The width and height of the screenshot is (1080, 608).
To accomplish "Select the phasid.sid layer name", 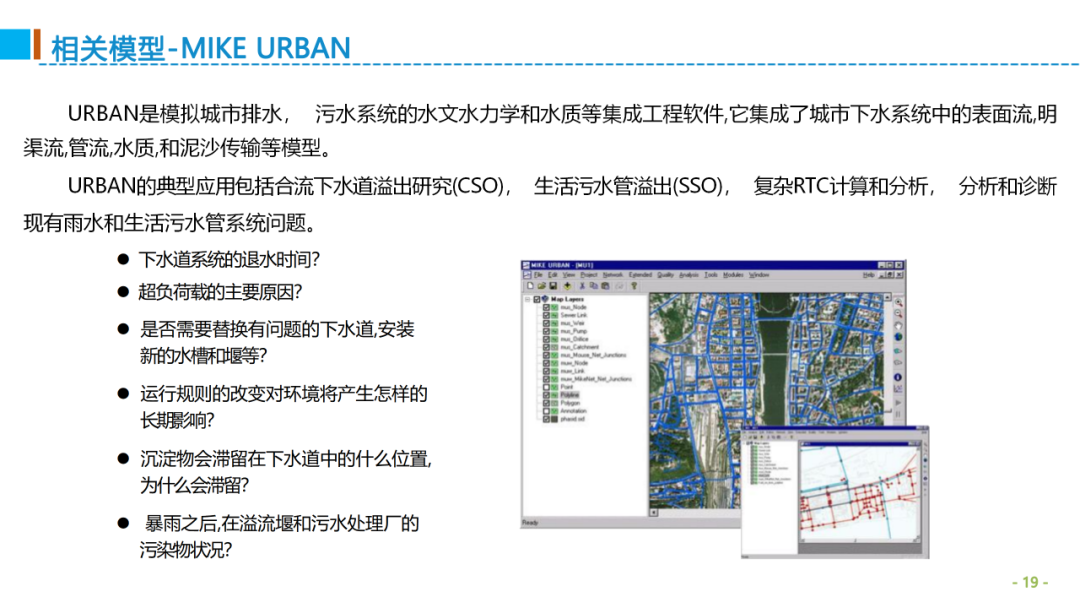I will [572, 419].
